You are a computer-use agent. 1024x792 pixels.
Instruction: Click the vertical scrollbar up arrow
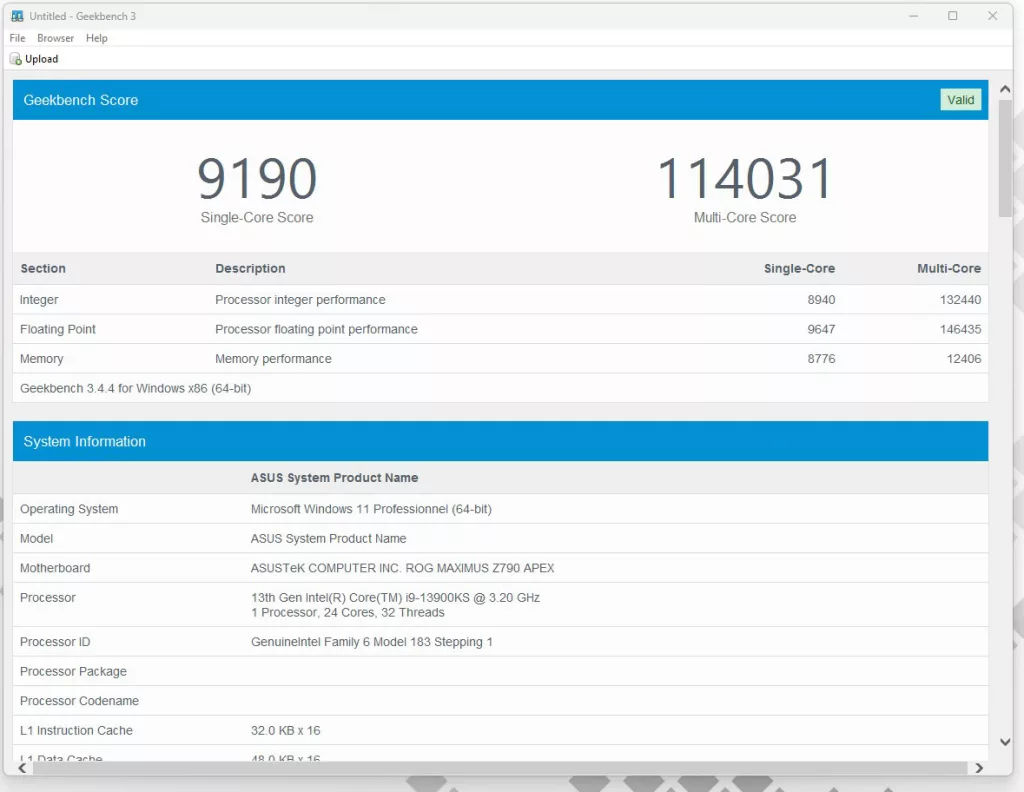tap(1005, 89)
